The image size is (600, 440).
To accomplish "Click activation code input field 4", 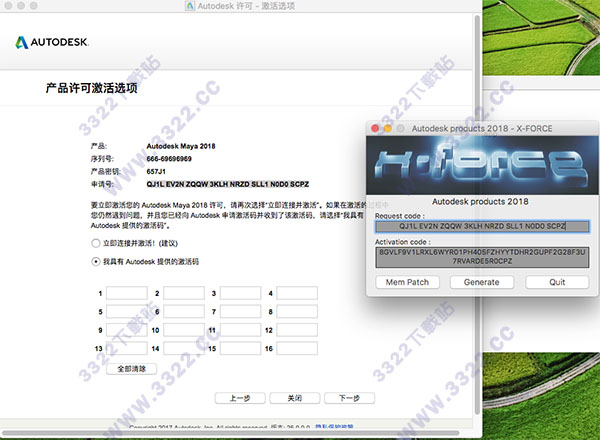I will pyautogui.click(x=297, y=293).
